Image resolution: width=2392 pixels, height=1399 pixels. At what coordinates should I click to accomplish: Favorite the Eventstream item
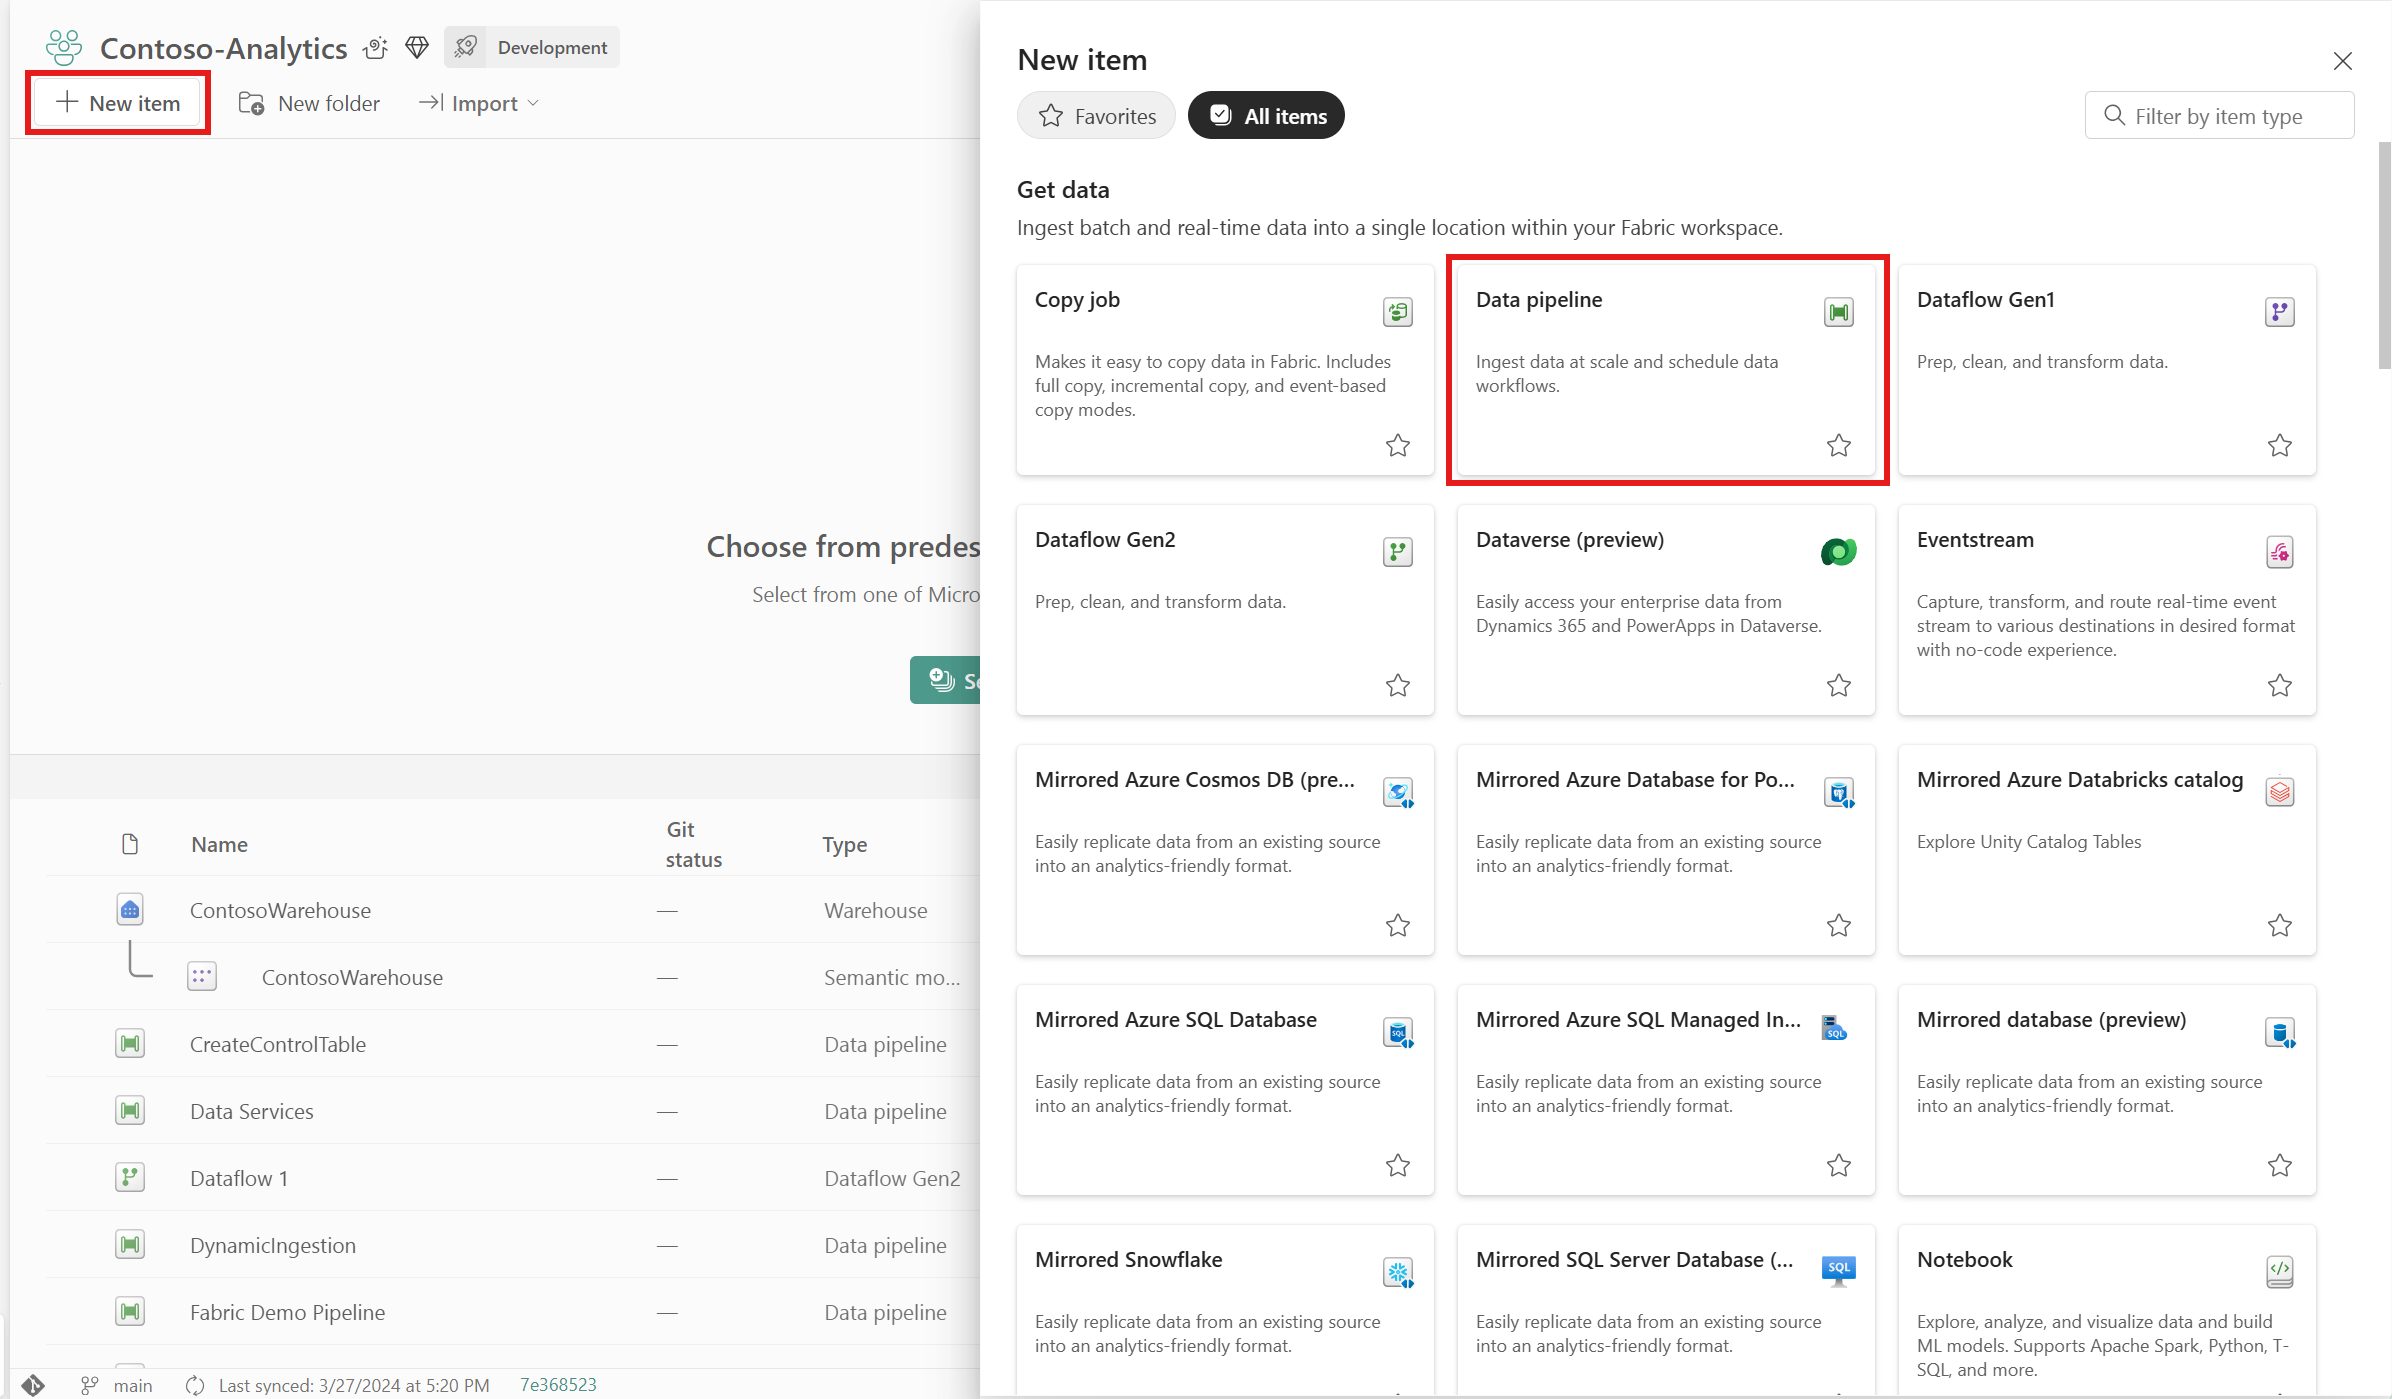[2280, 685]
